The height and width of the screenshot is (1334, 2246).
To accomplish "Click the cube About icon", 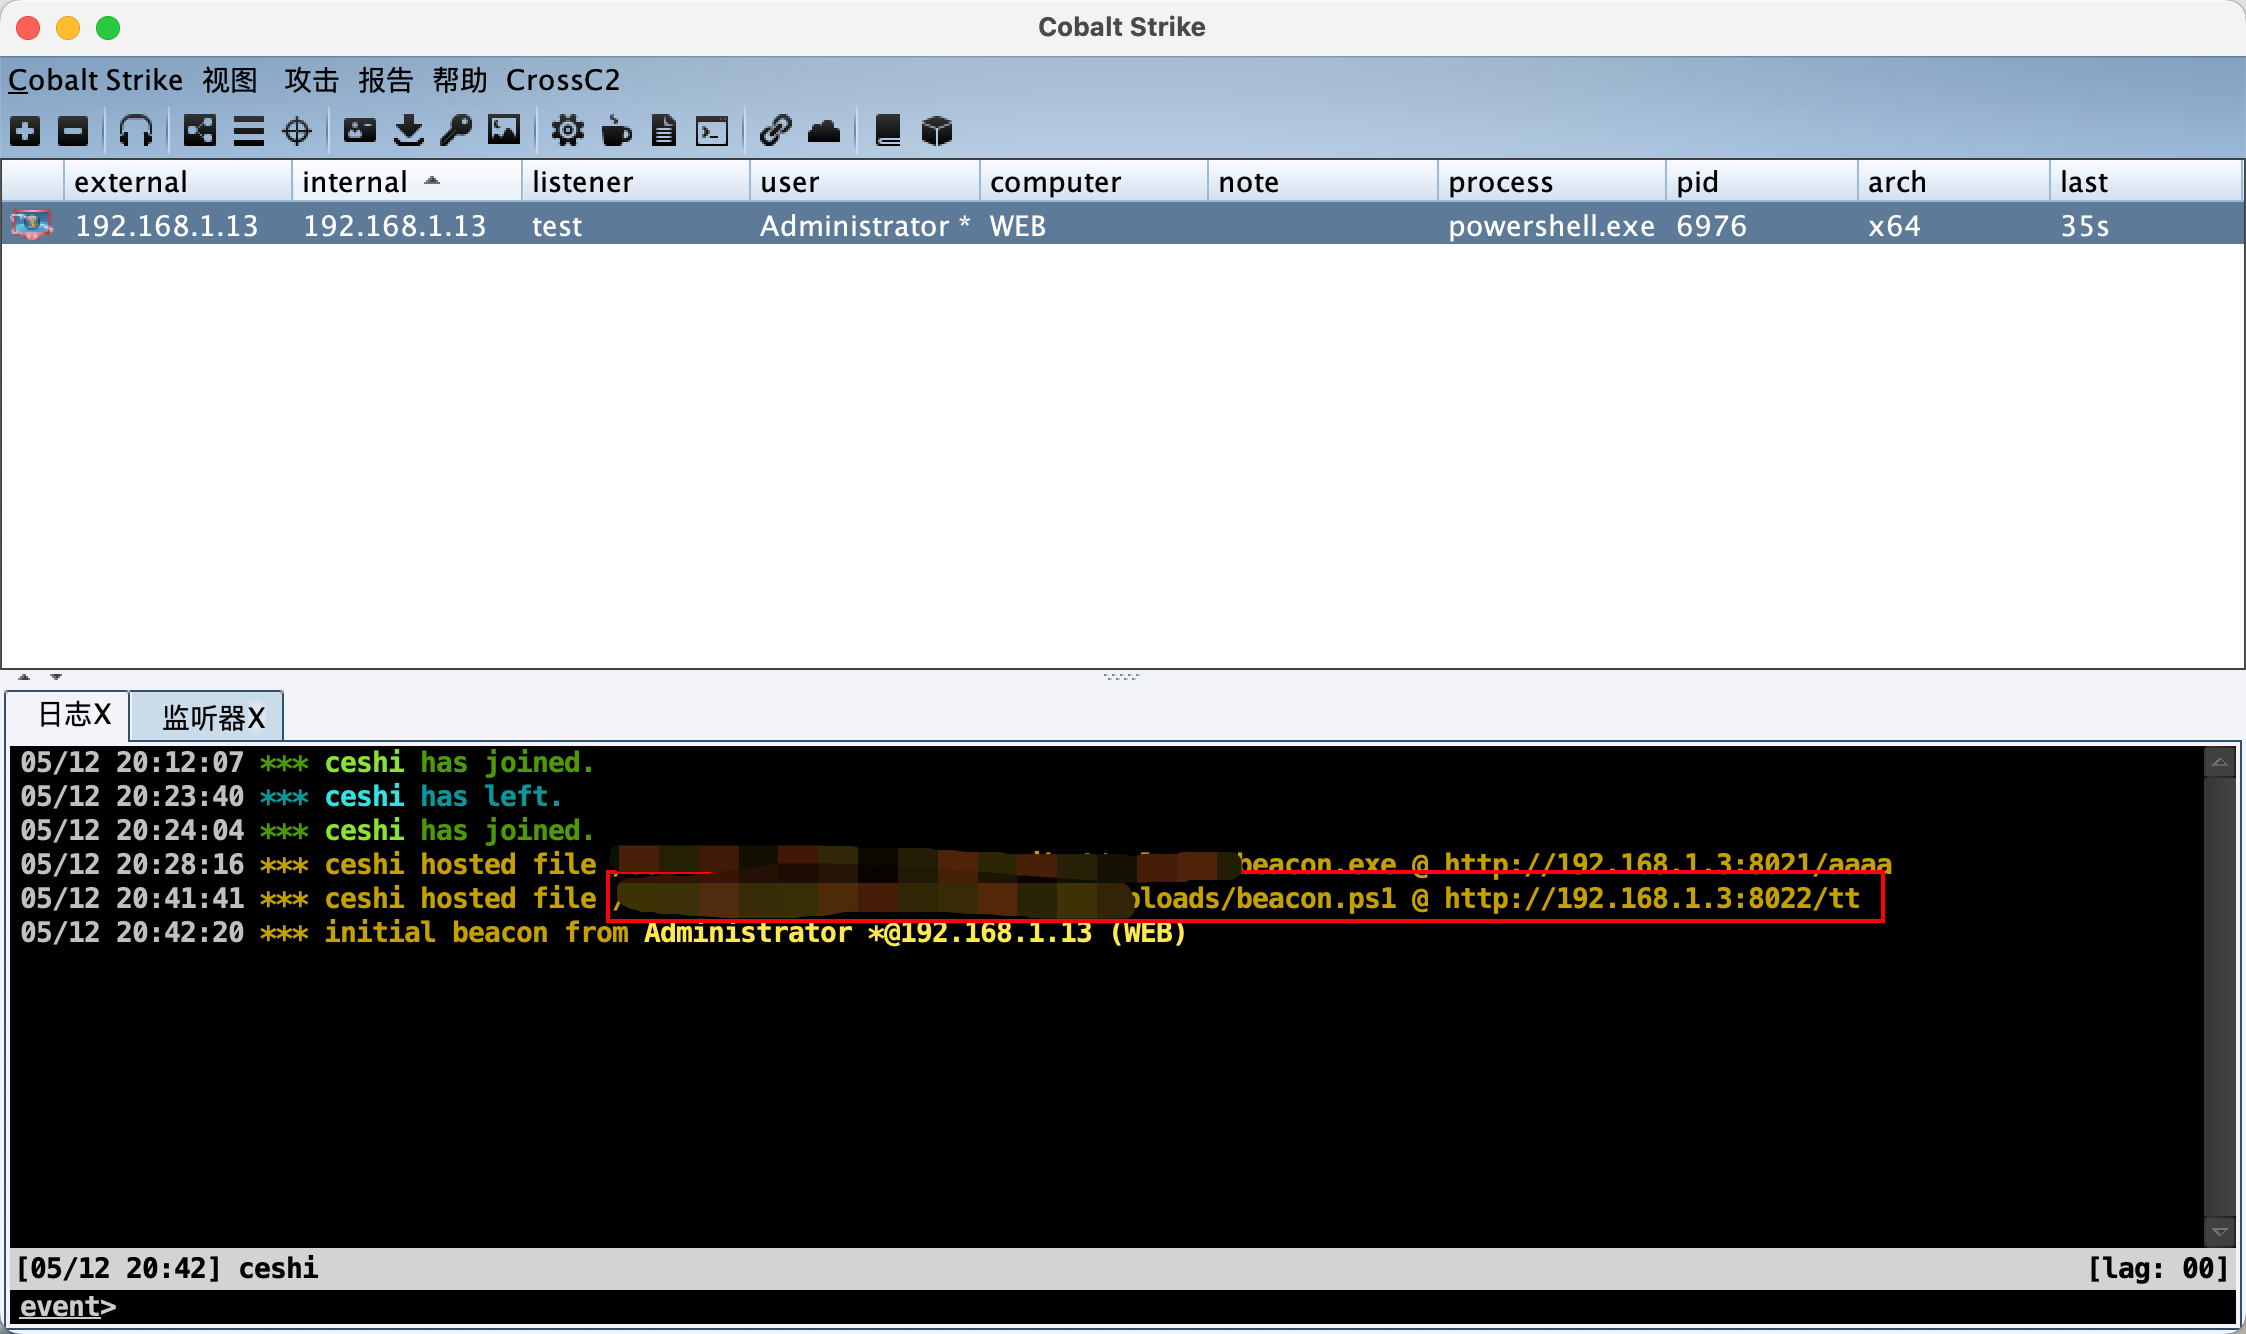I will click(937, 131).
